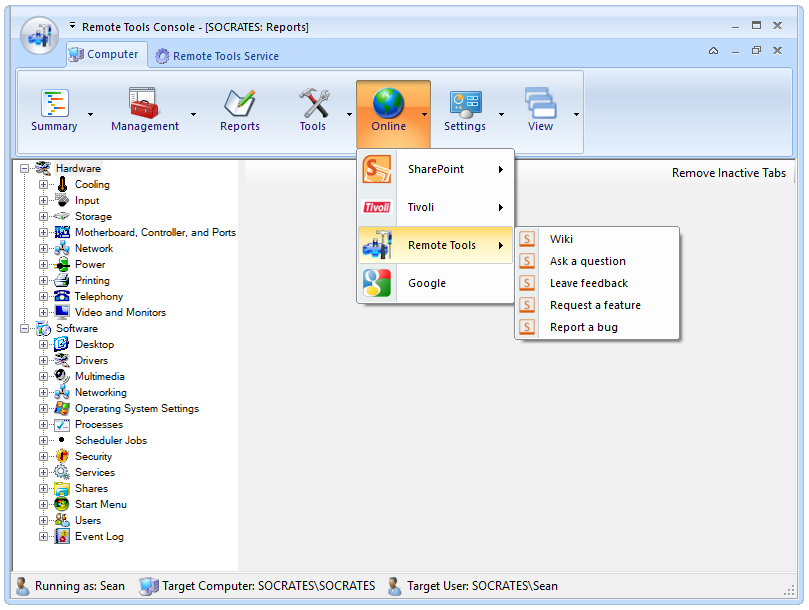This screenshot has width=809, height=610.
Task: Click the Google icon in menu
Action: click(x=377, y=283)
